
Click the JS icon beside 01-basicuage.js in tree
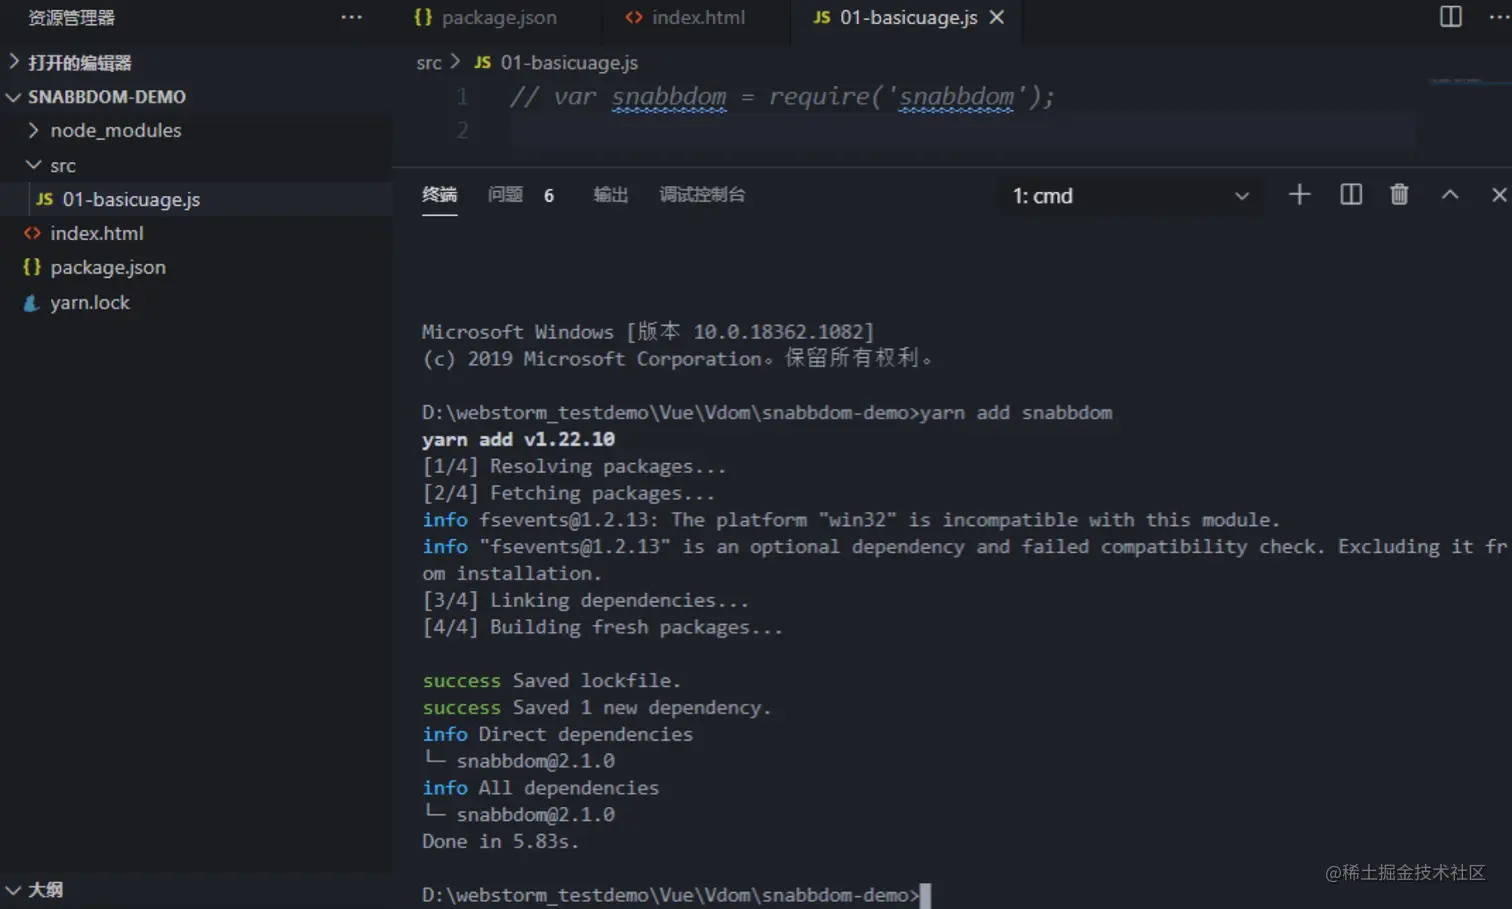point(44,199)
